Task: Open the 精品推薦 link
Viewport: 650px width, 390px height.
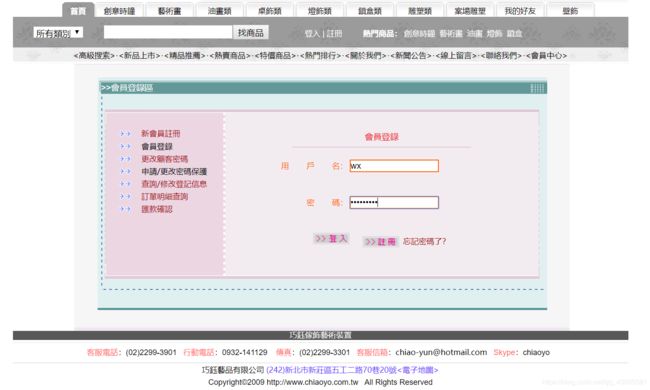Action: point(184,56)
